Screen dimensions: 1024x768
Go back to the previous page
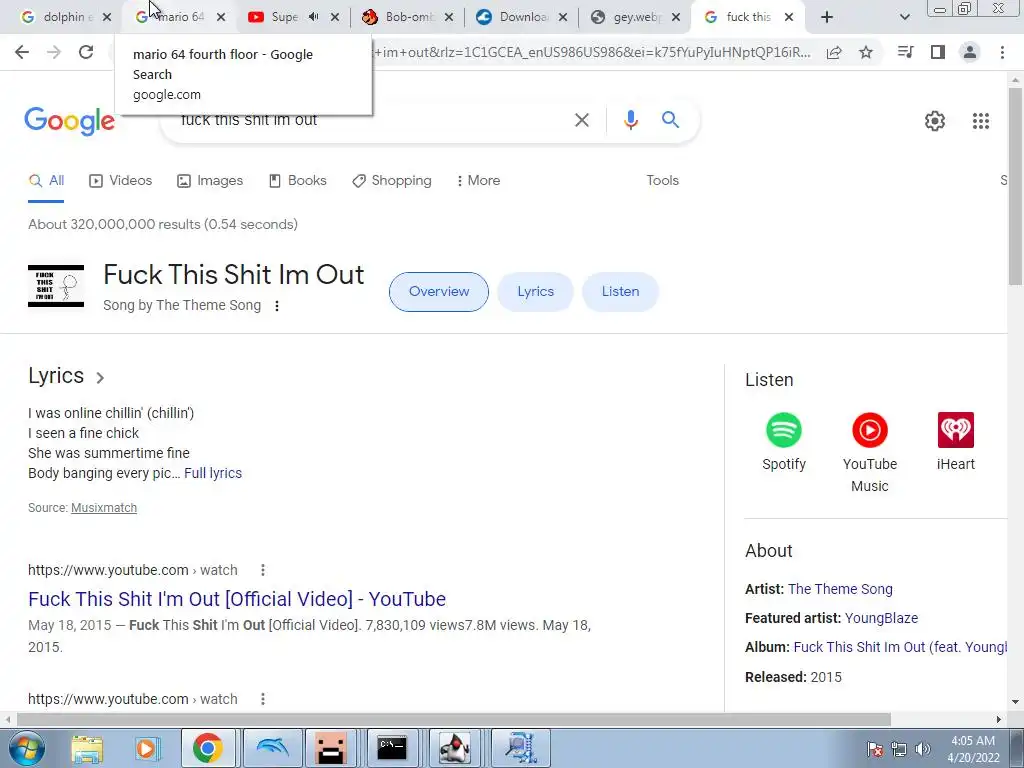[x=22, y=52]
